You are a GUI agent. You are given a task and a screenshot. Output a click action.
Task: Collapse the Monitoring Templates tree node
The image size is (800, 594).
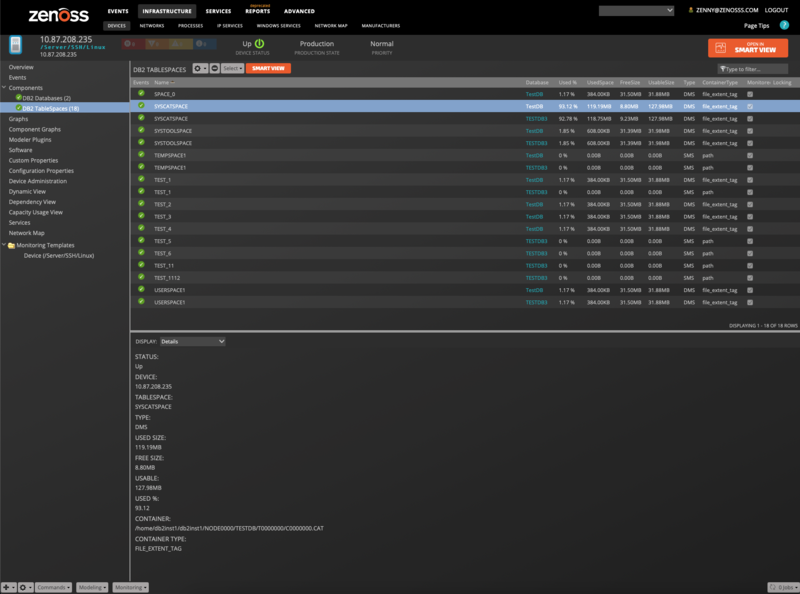(x=4, y=245)
